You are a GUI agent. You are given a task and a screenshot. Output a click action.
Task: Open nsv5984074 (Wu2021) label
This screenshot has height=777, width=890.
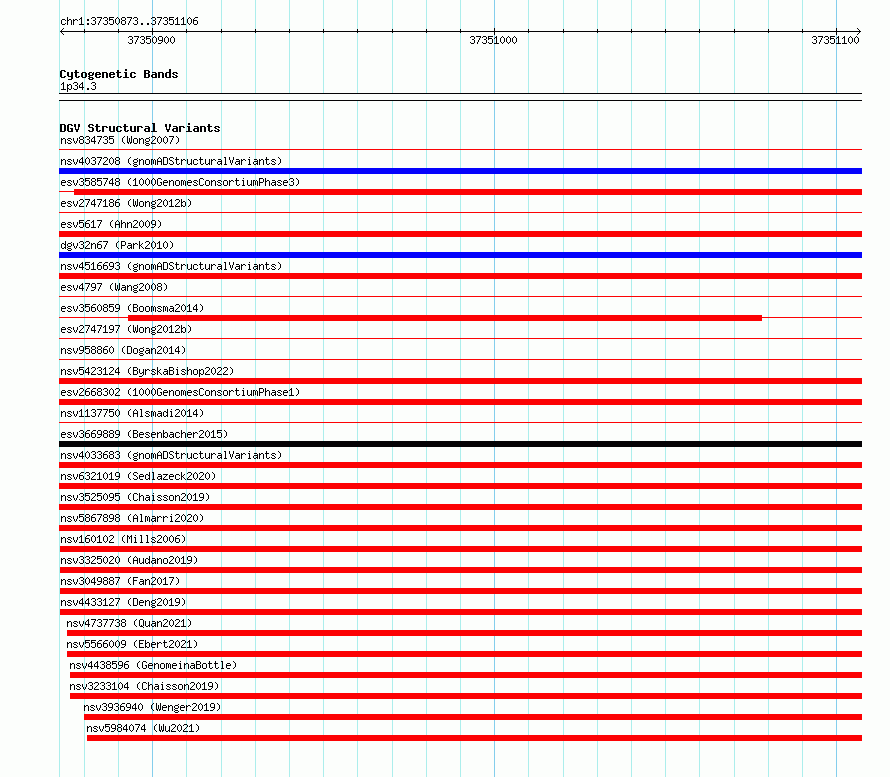[x=143, y=728]
